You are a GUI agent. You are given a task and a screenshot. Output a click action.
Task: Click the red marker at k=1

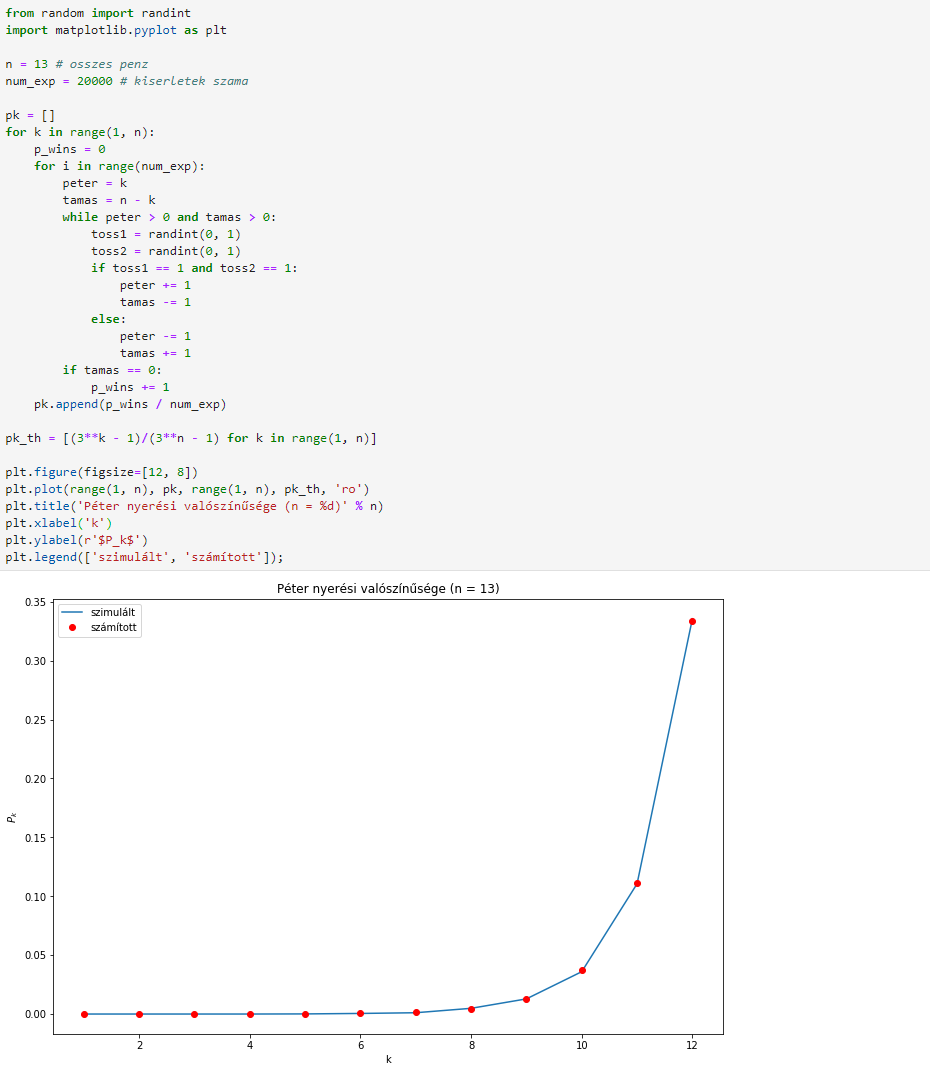click(85, 1014)
